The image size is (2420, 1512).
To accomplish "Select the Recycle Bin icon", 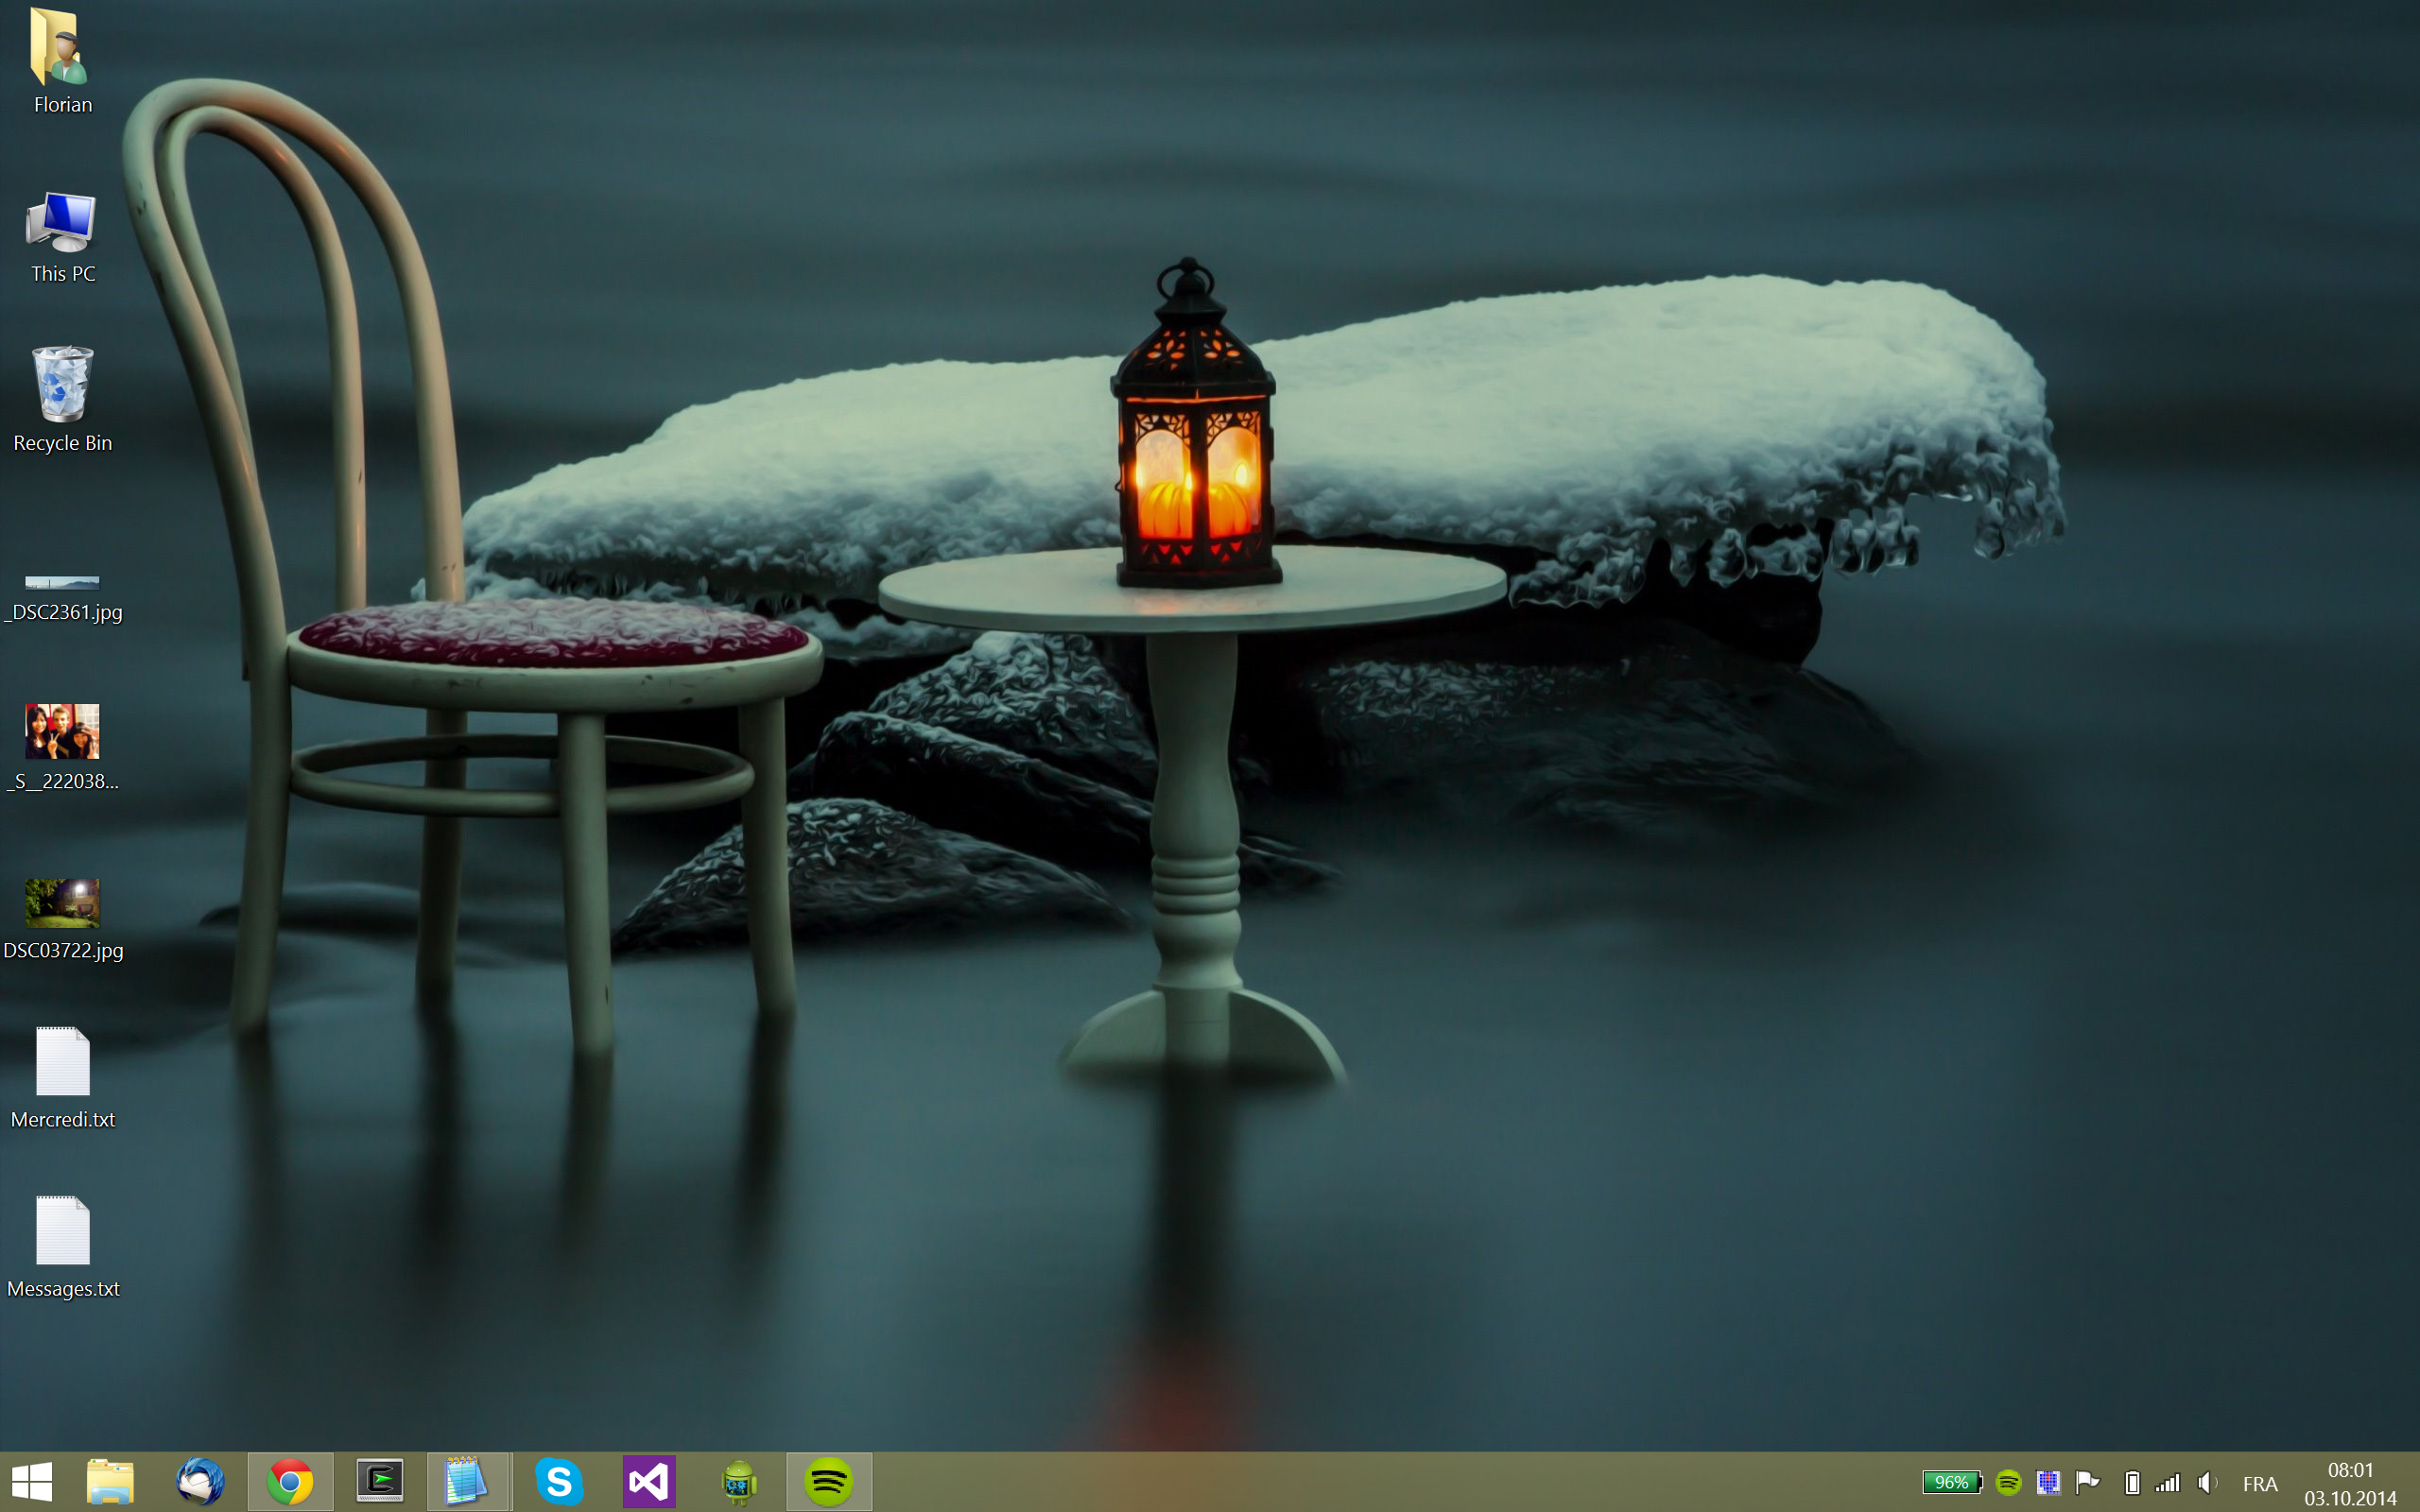I will (62, 397).
